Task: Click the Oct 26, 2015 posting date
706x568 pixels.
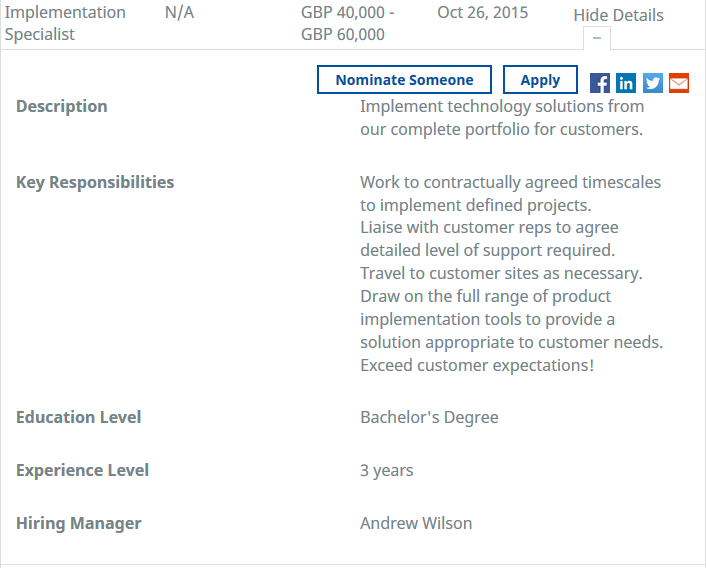Action: click(483, 13)
